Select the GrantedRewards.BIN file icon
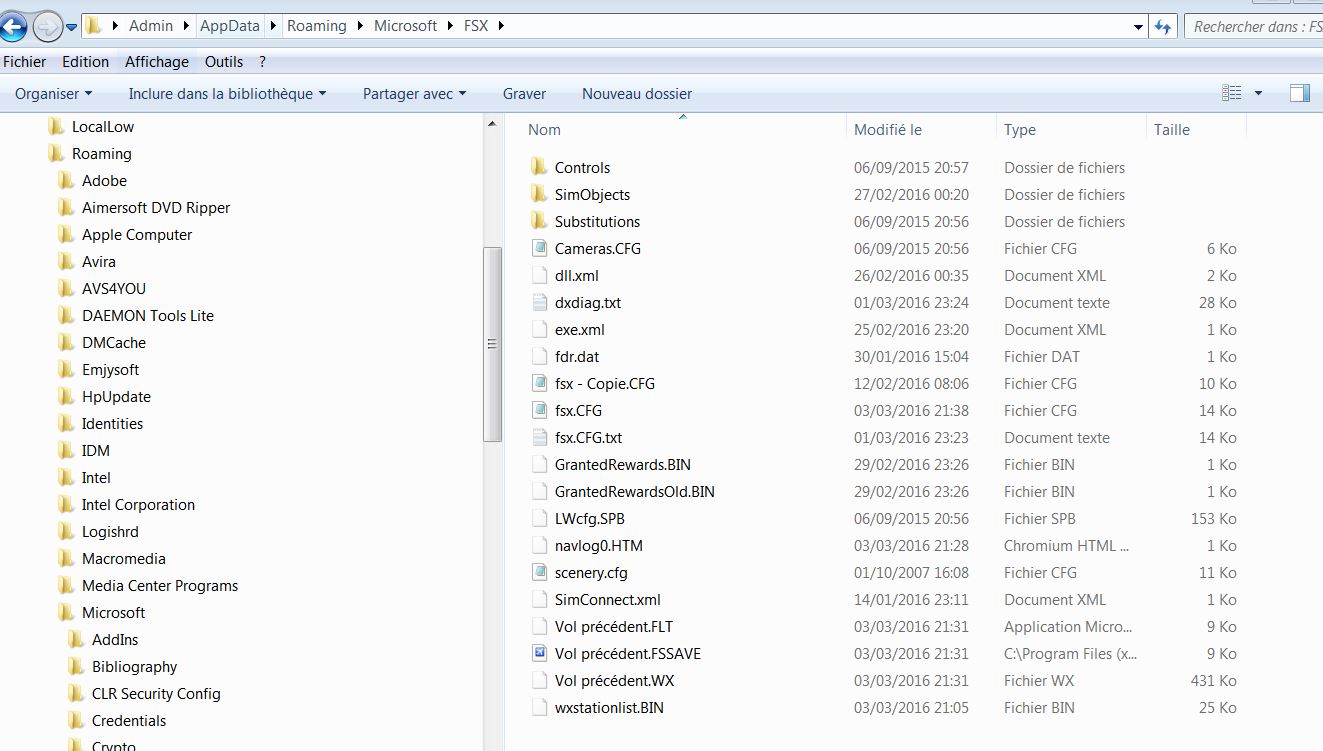1323x751 pixels. 539,464
